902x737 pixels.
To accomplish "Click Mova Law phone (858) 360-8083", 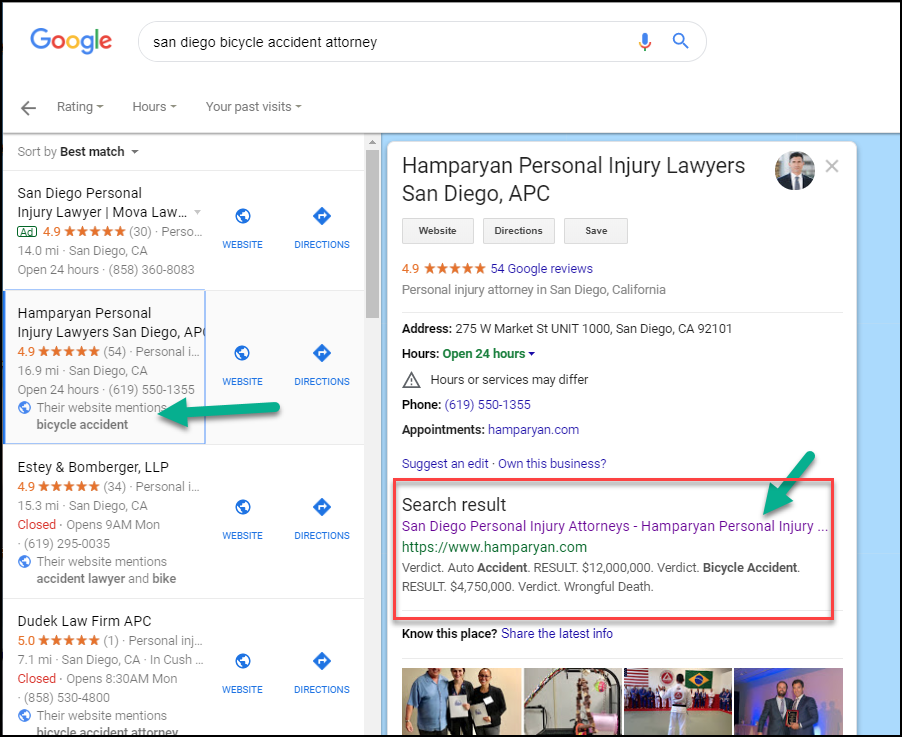I will click(152, 270).
